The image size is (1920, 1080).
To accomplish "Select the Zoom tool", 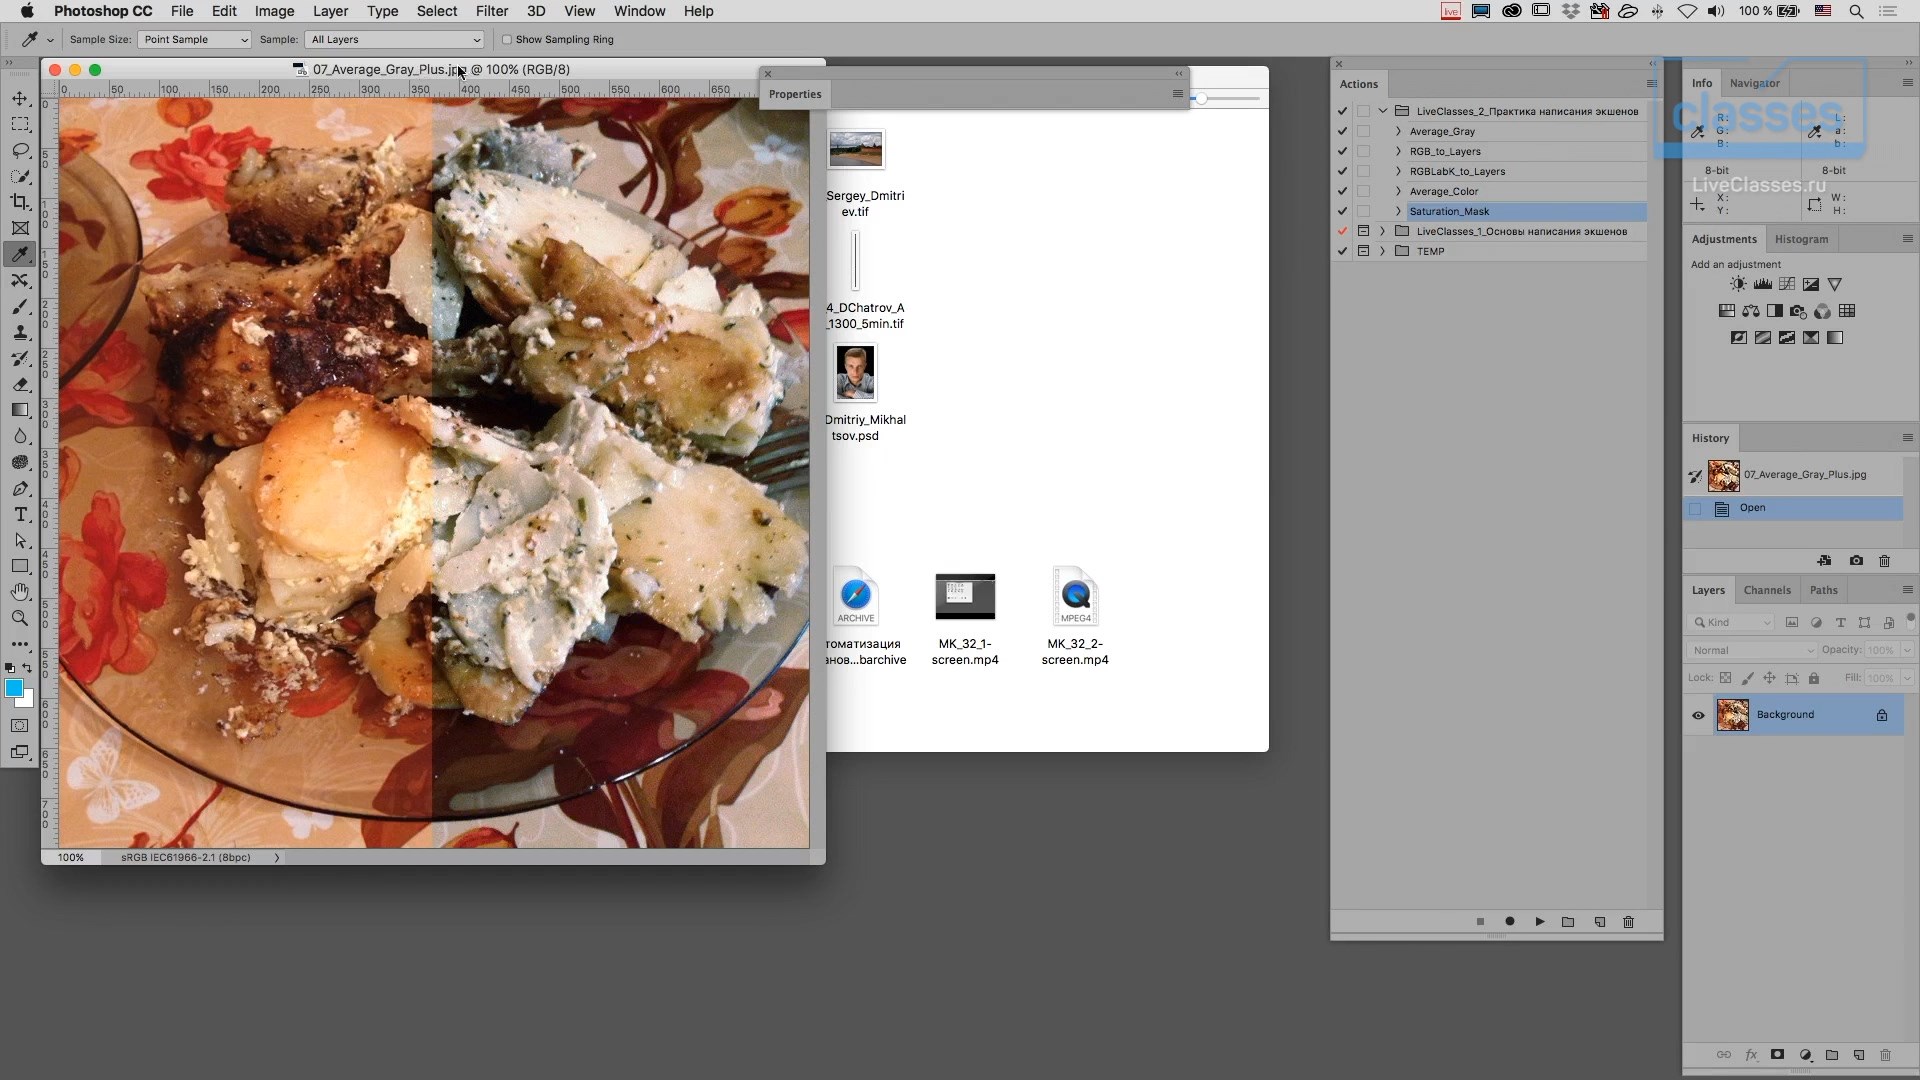I will (x=20, y=618).
